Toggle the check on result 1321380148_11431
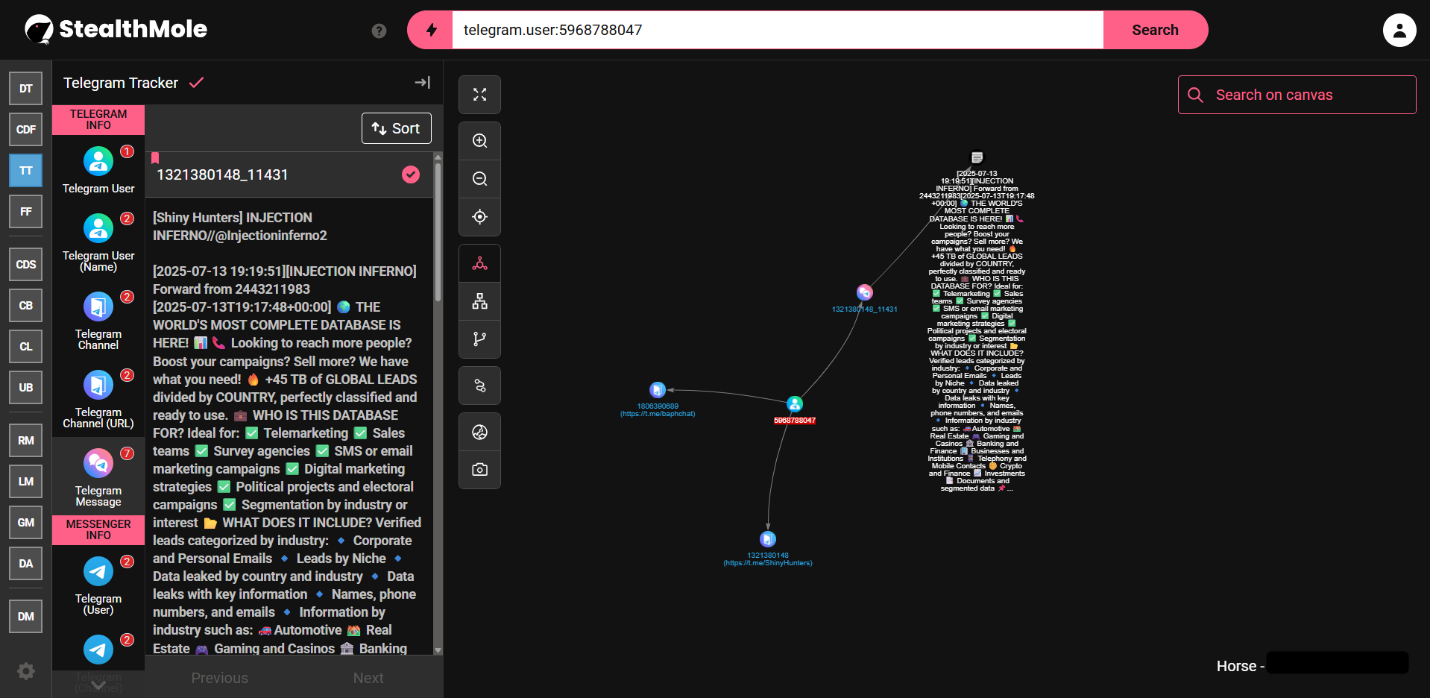 click(411, 175)
